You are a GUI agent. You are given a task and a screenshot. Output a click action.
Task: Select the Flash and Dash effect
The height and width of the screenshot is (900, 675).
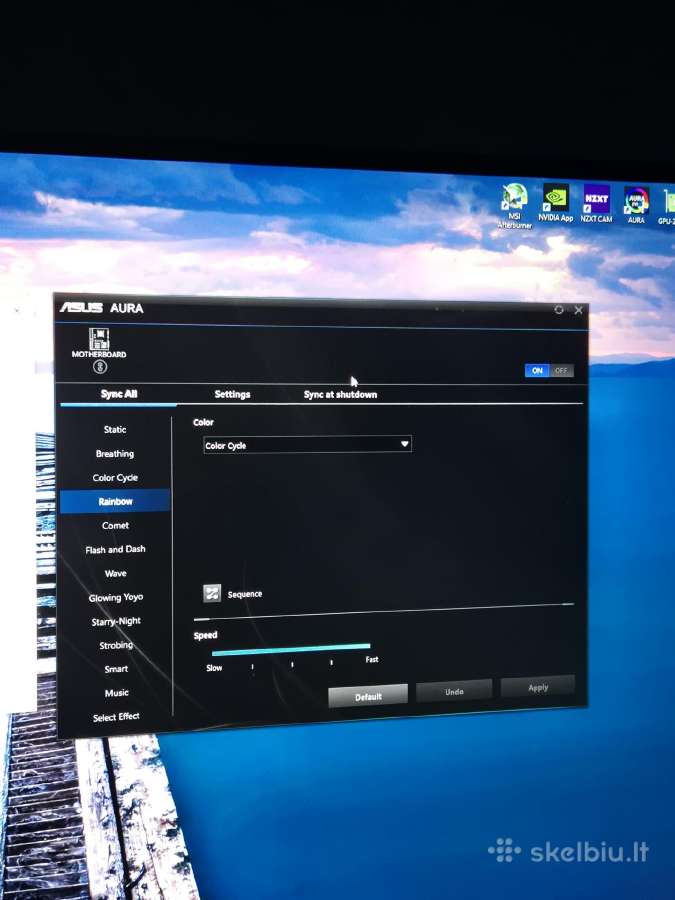point(115,549)
